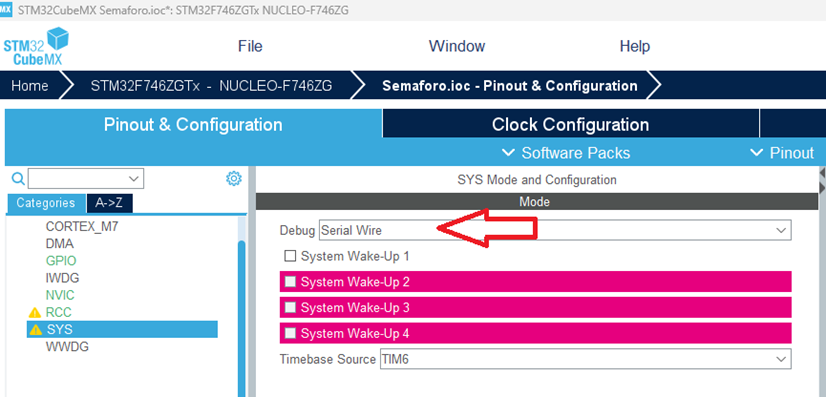The width and height of the screenshot is (826, 397).
Task: Go to Home breadcrumb
Action: pos(30,86)
